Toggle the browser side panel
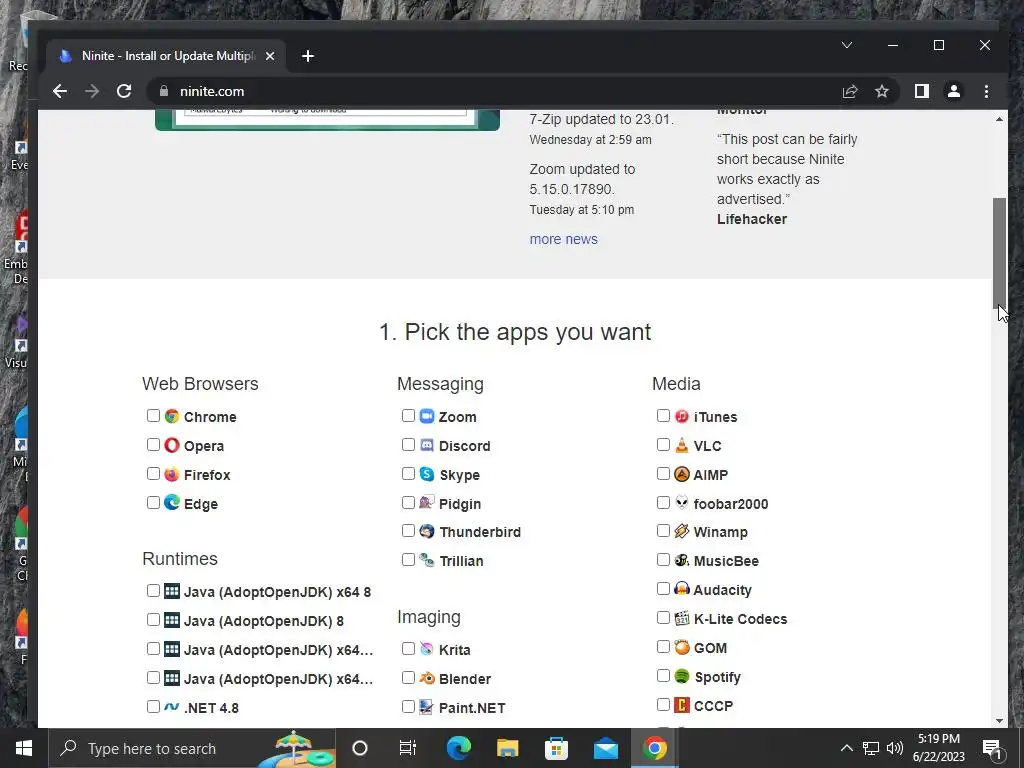The image size is (1024, 768). click(x=921, y=91)
